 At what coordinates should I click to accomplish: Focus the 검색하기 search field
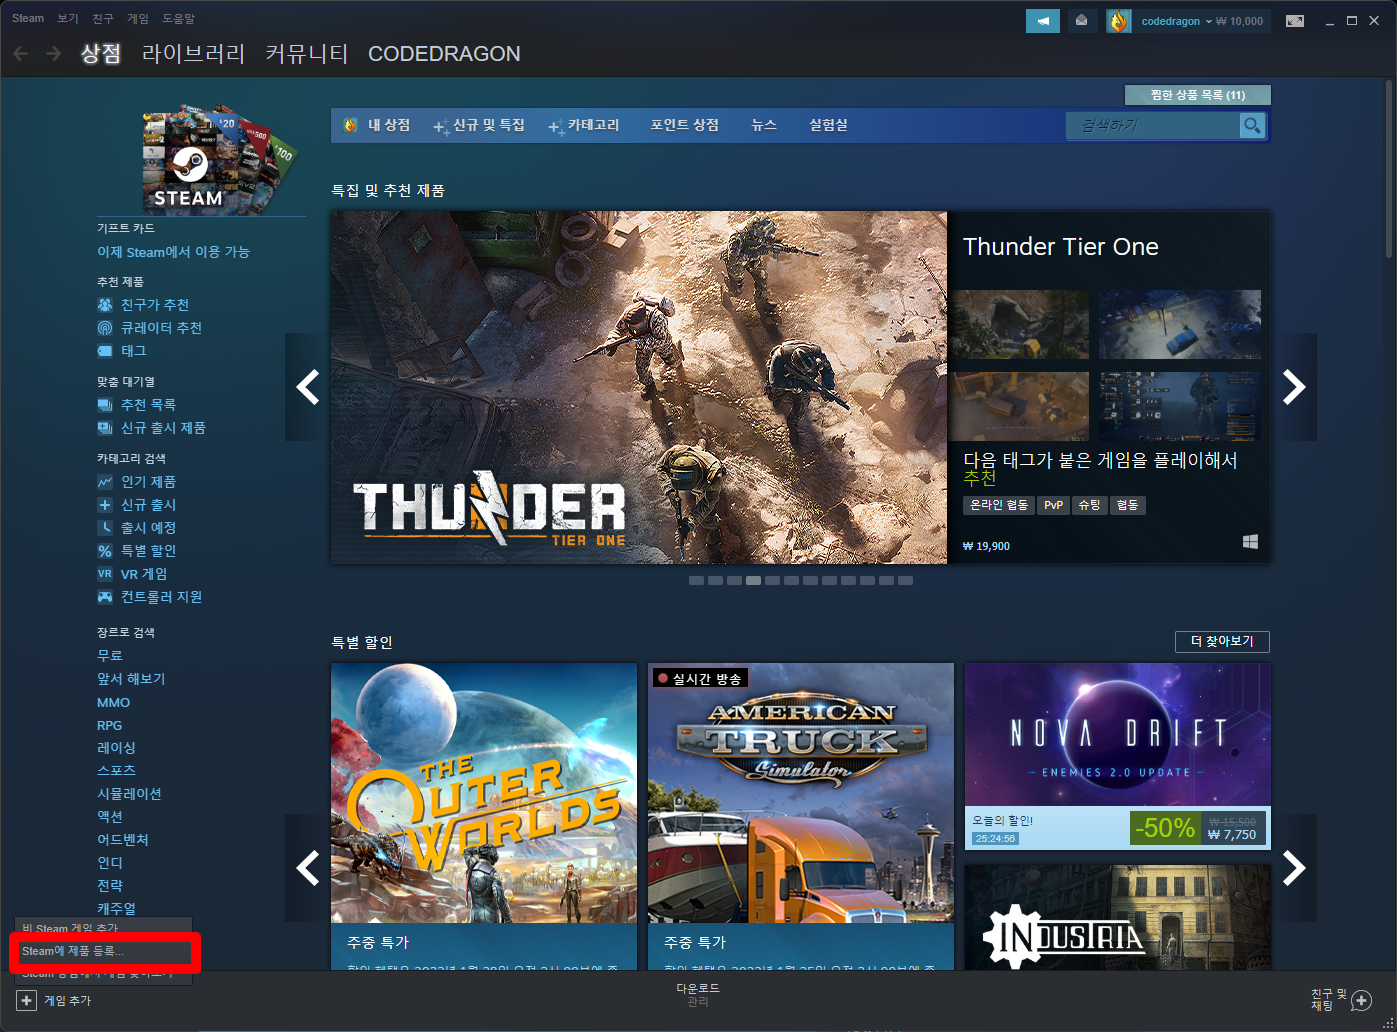click(1154, 125)
